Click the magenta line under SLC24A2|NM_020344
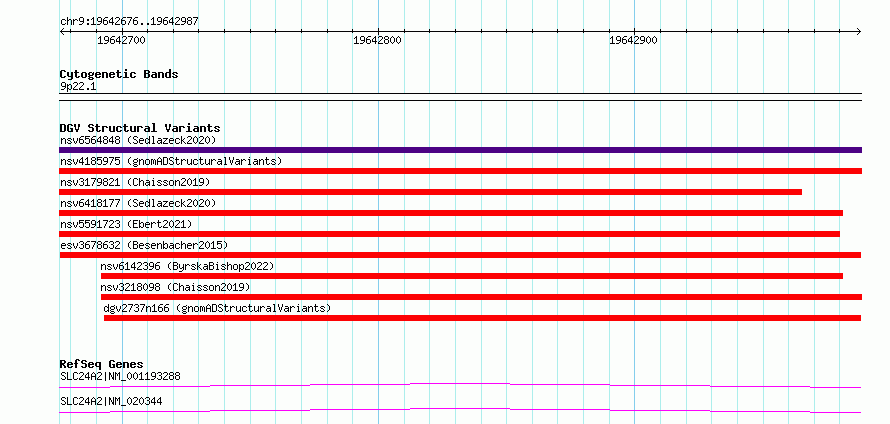 [x=460, y=410]
